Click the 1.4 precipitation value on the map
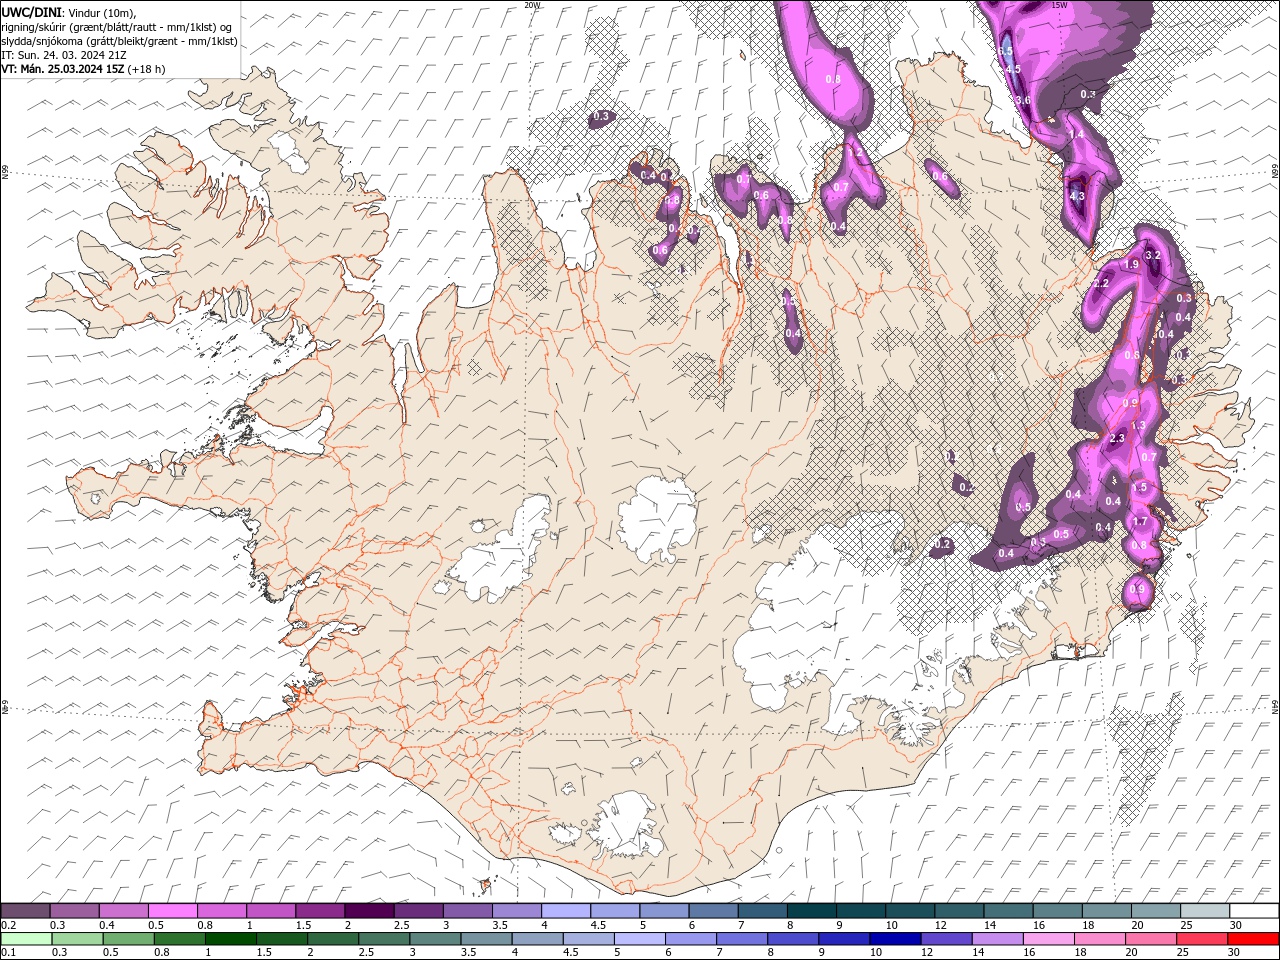 click(x=1077, y=134)
